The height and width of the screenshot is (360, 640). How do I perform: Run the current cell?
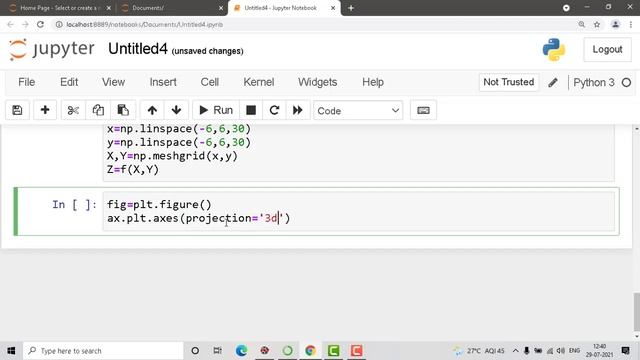(x=216, y=110)
